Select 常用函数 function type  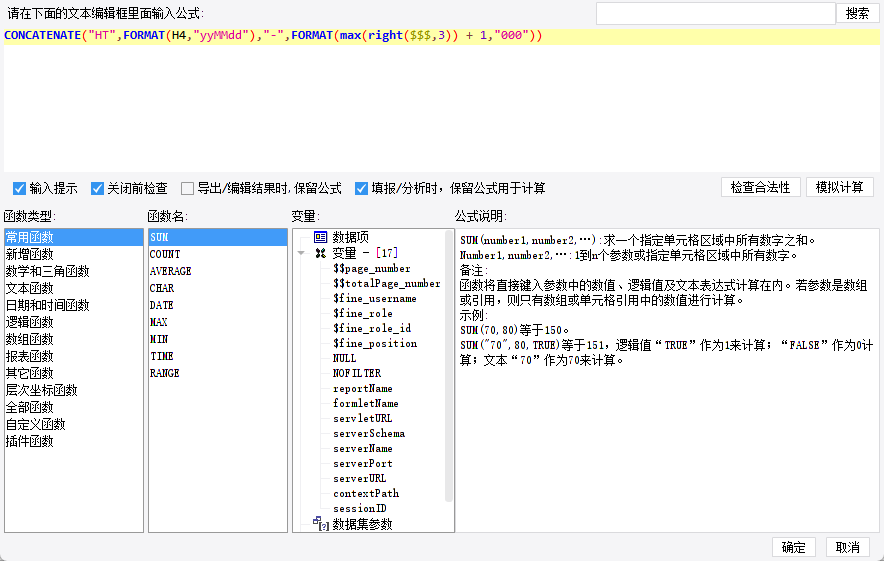click(x=74, y=237)
